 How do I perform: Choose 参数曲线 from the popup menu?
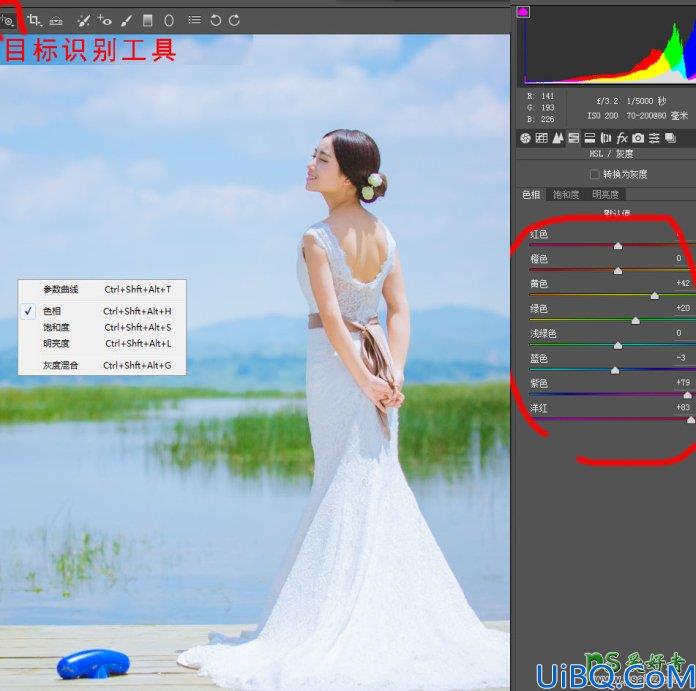102,289
